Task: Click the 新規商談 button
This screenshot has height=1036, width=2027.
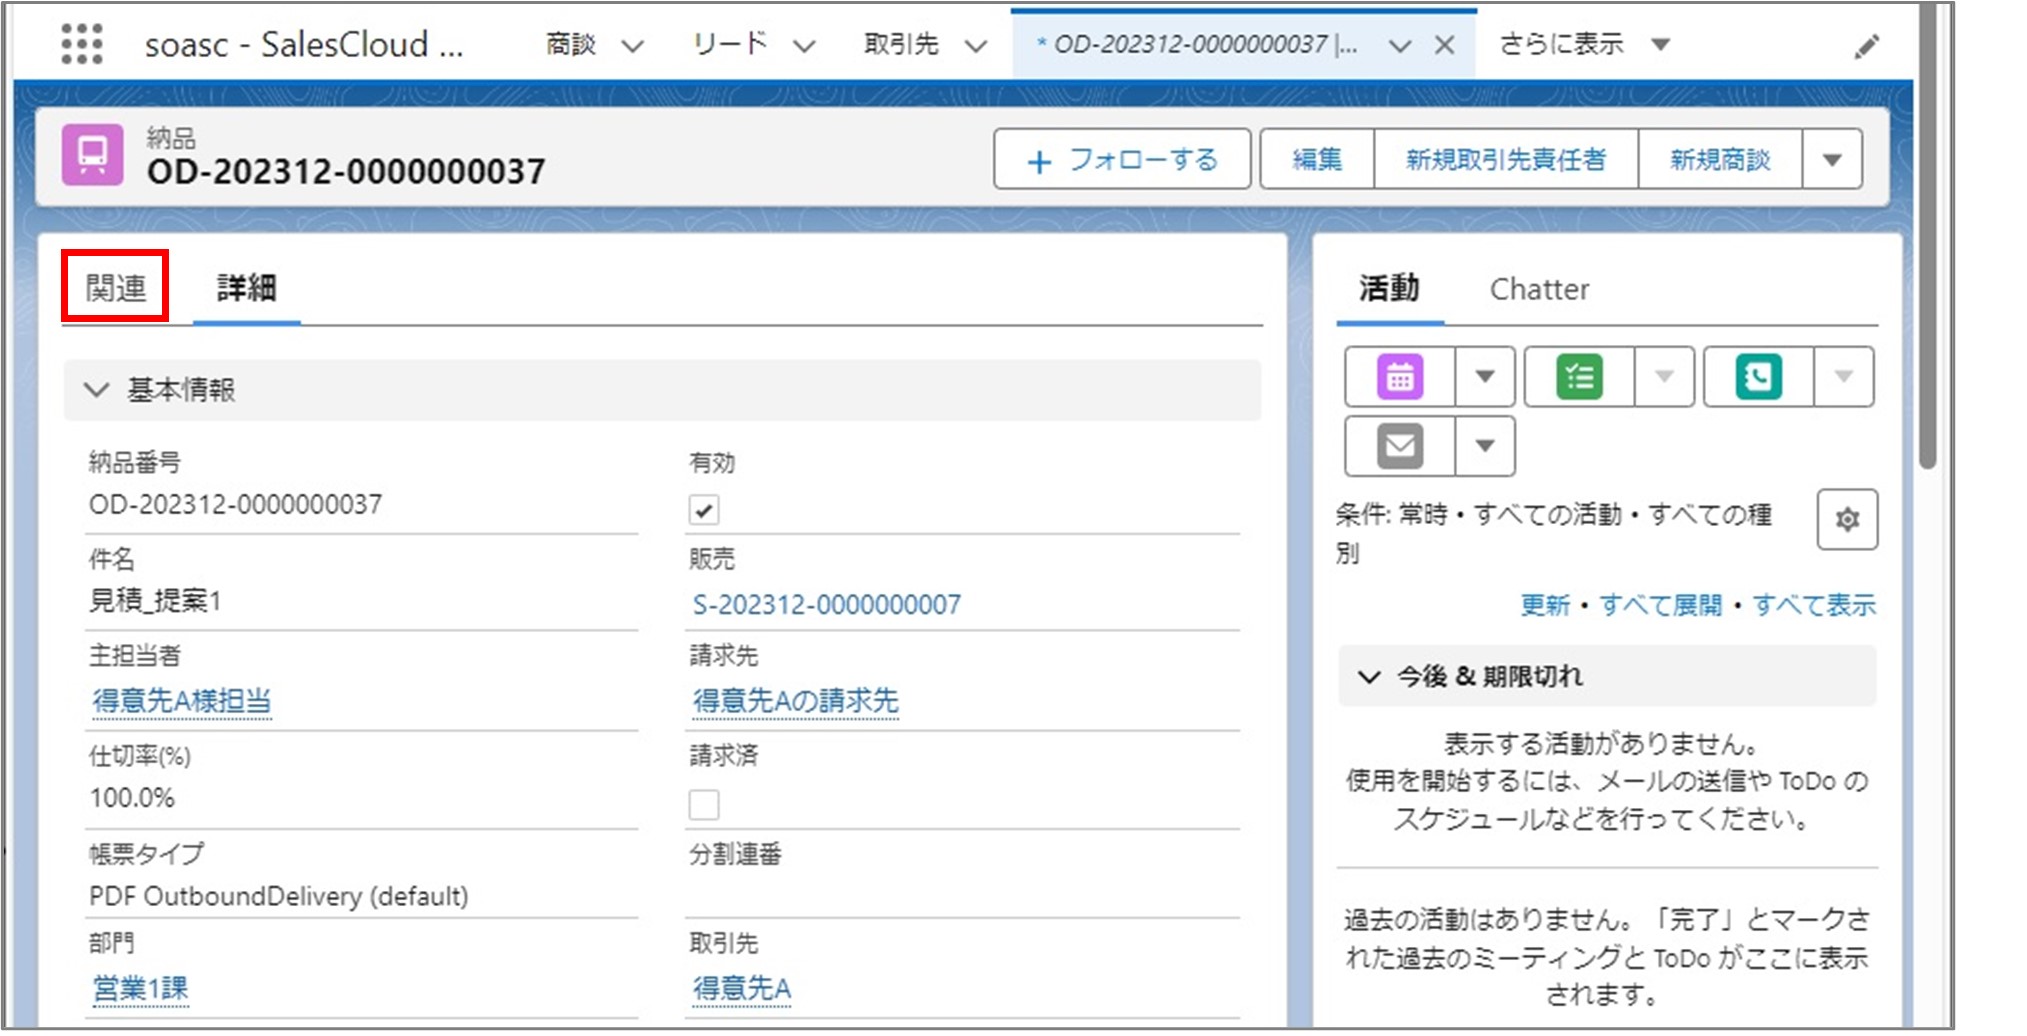Action: (1720, 159)
